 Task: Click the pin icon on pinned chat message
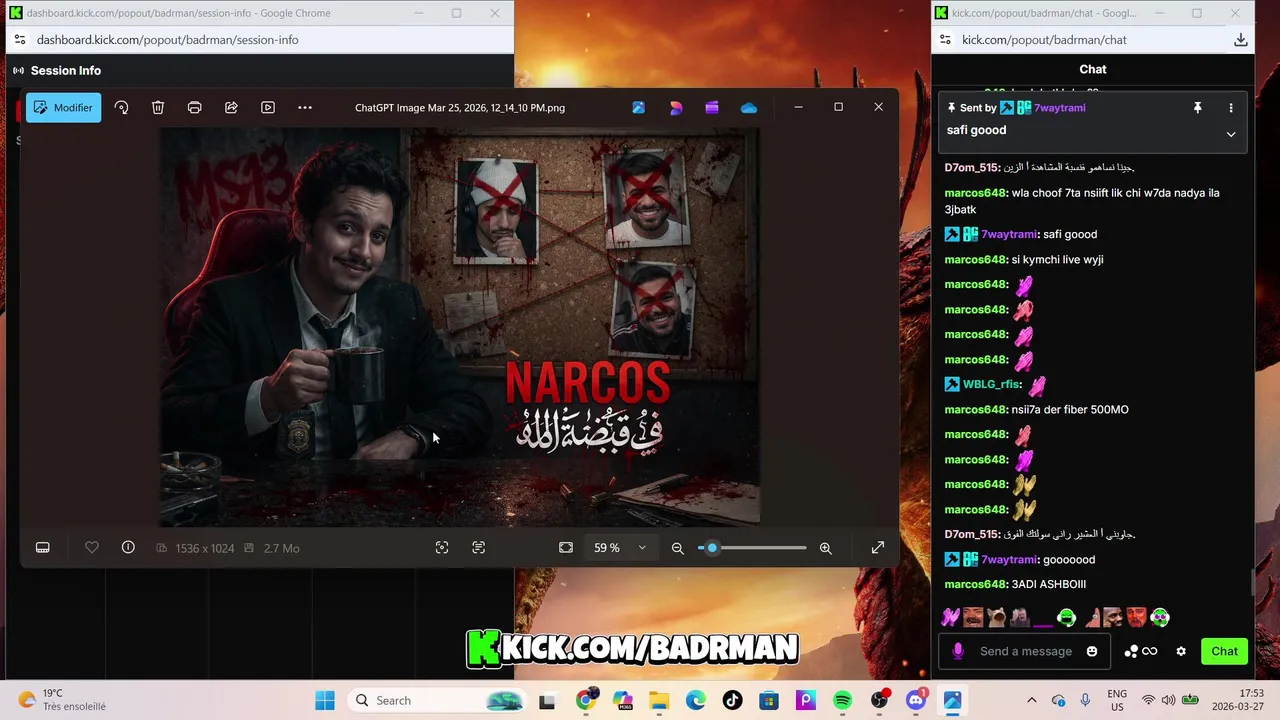point(1197,108)
